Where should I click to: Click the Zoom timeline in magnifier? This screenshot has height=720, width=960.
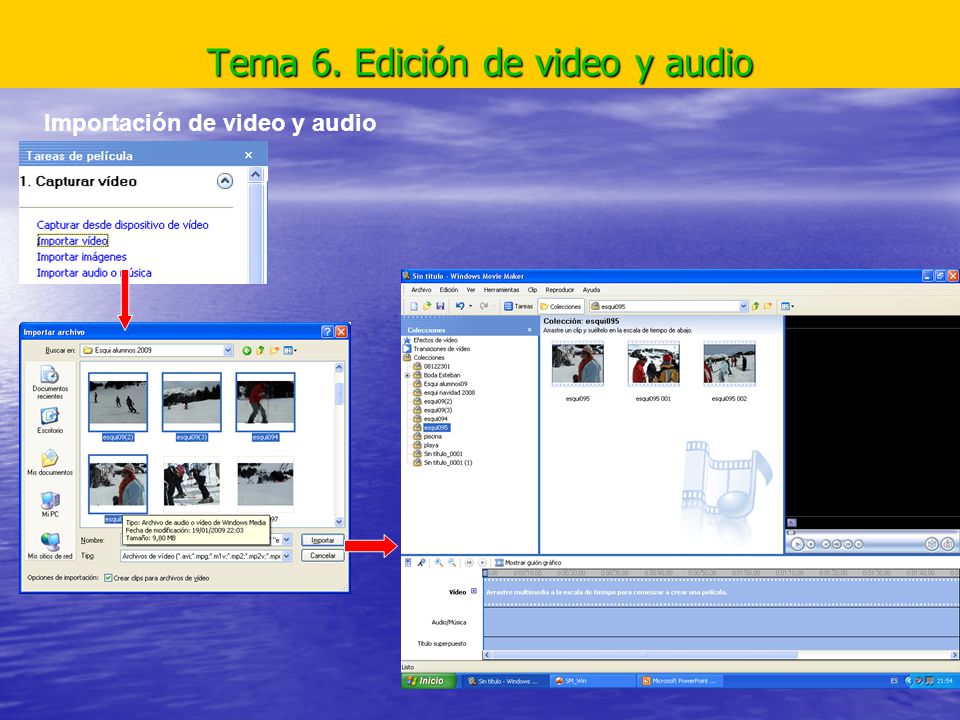pos(439,563)
